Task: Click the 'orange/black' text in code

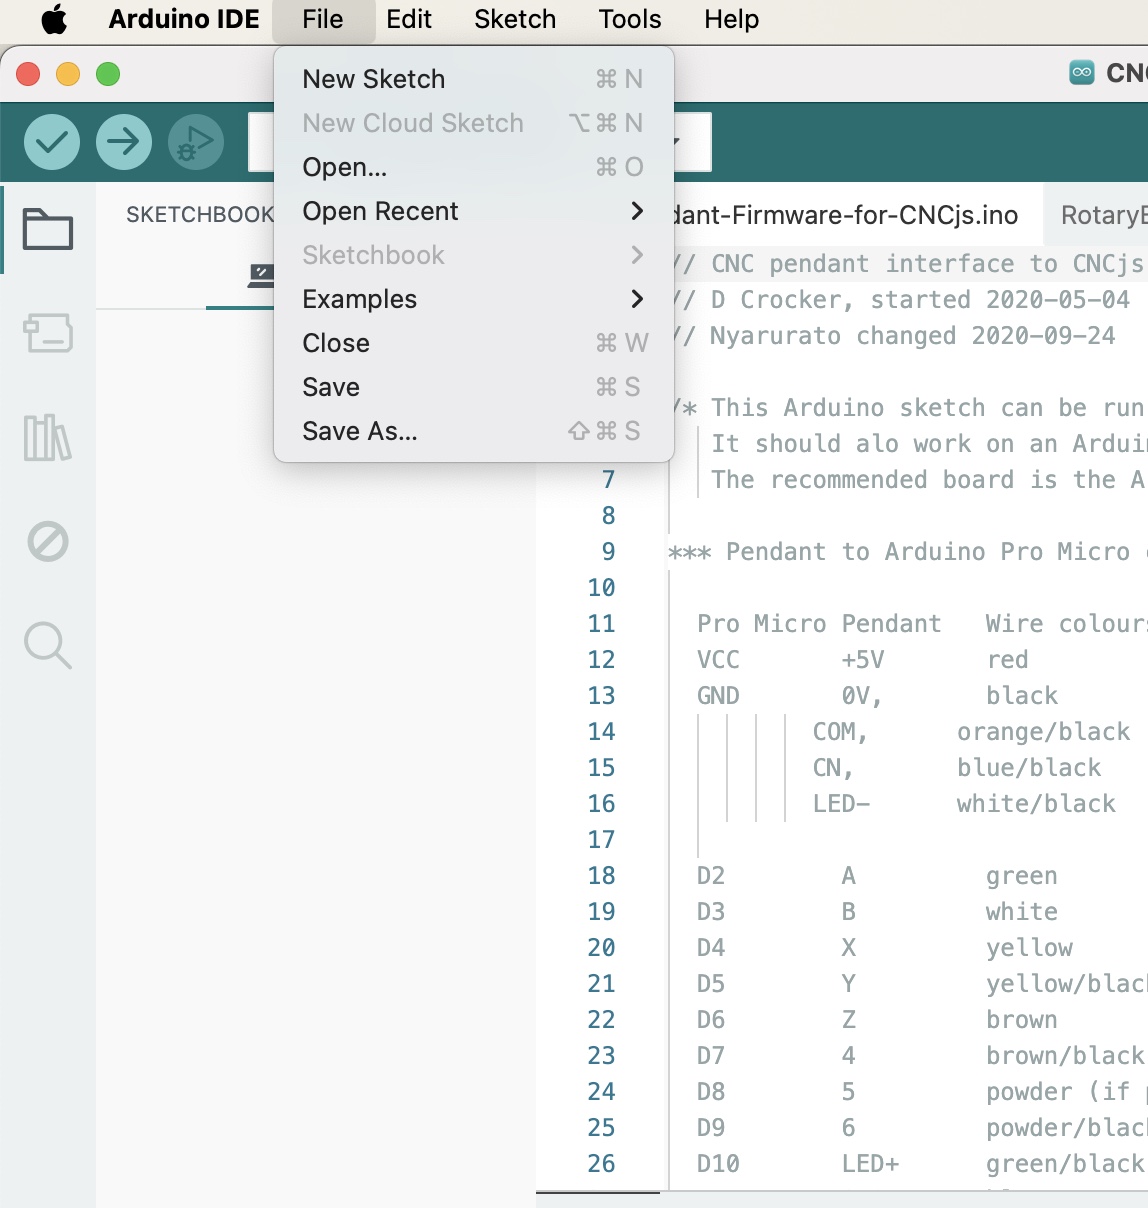Action: coord(1043,732)
